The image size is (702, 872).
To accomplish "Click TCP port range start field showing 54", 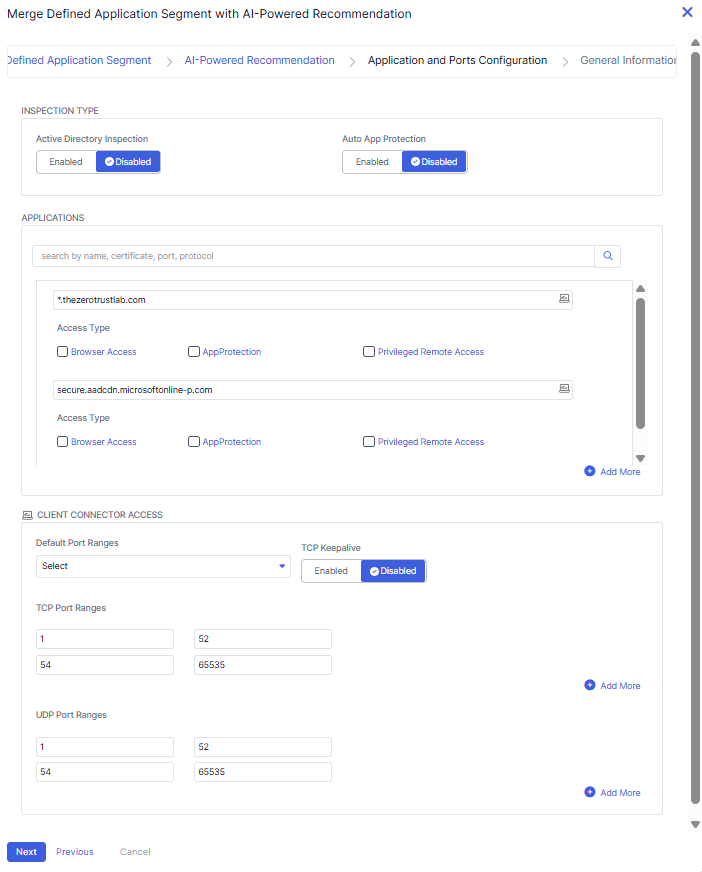I will (105, 665).
